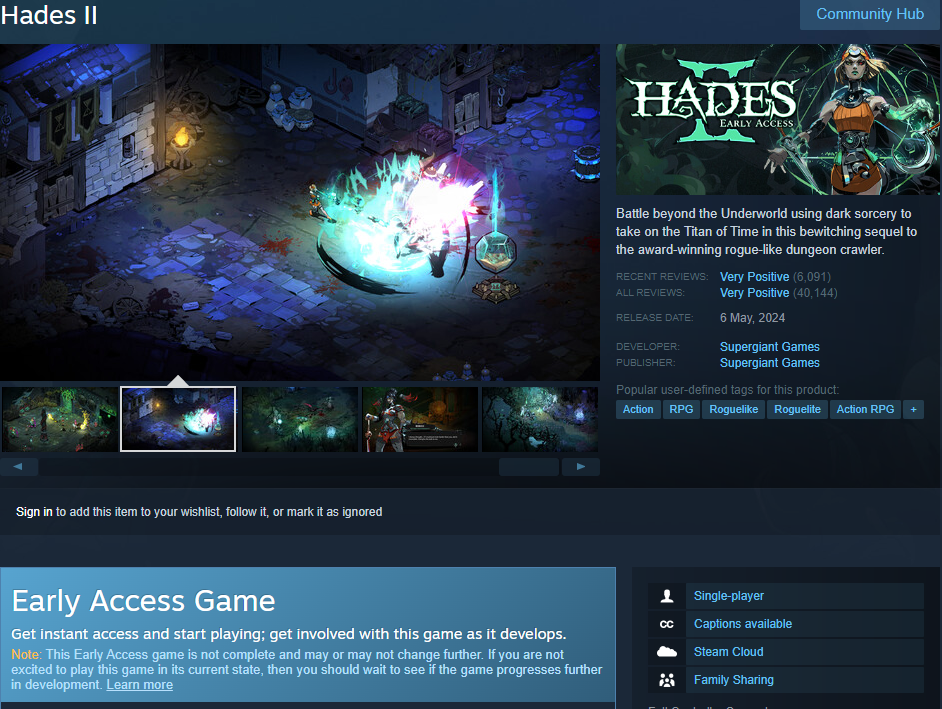
Task: Select the Action tag
Action: click(x=638, y=409)
